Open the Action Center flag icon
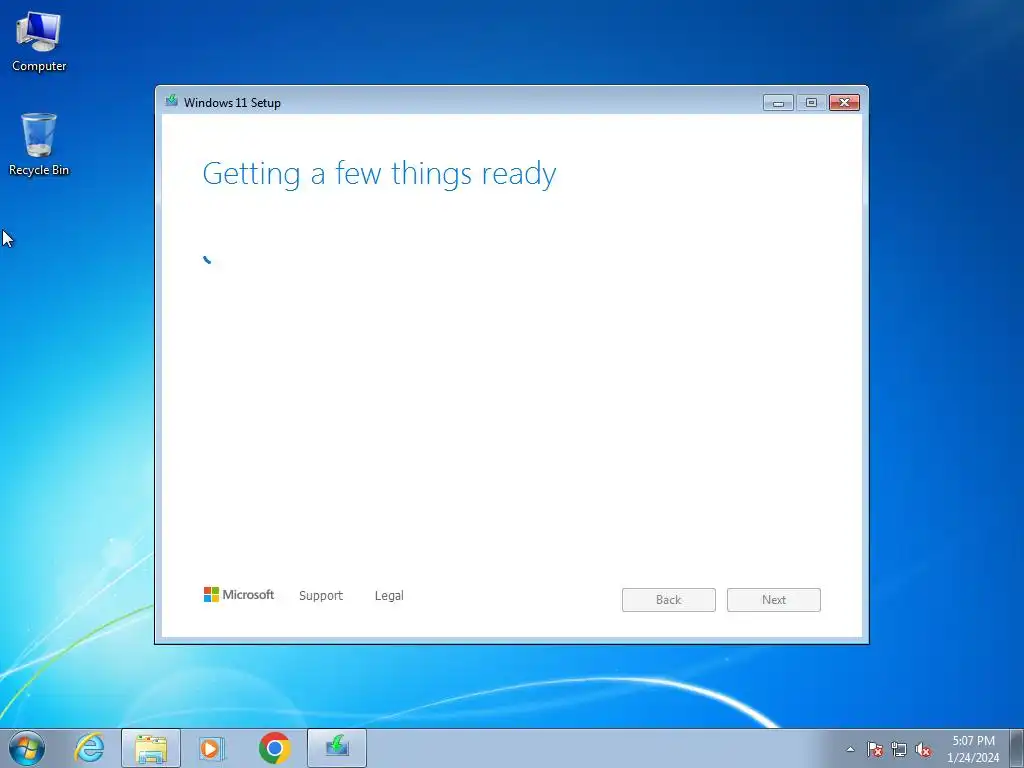The image size is (1024, 768). [x=875, y=750]
